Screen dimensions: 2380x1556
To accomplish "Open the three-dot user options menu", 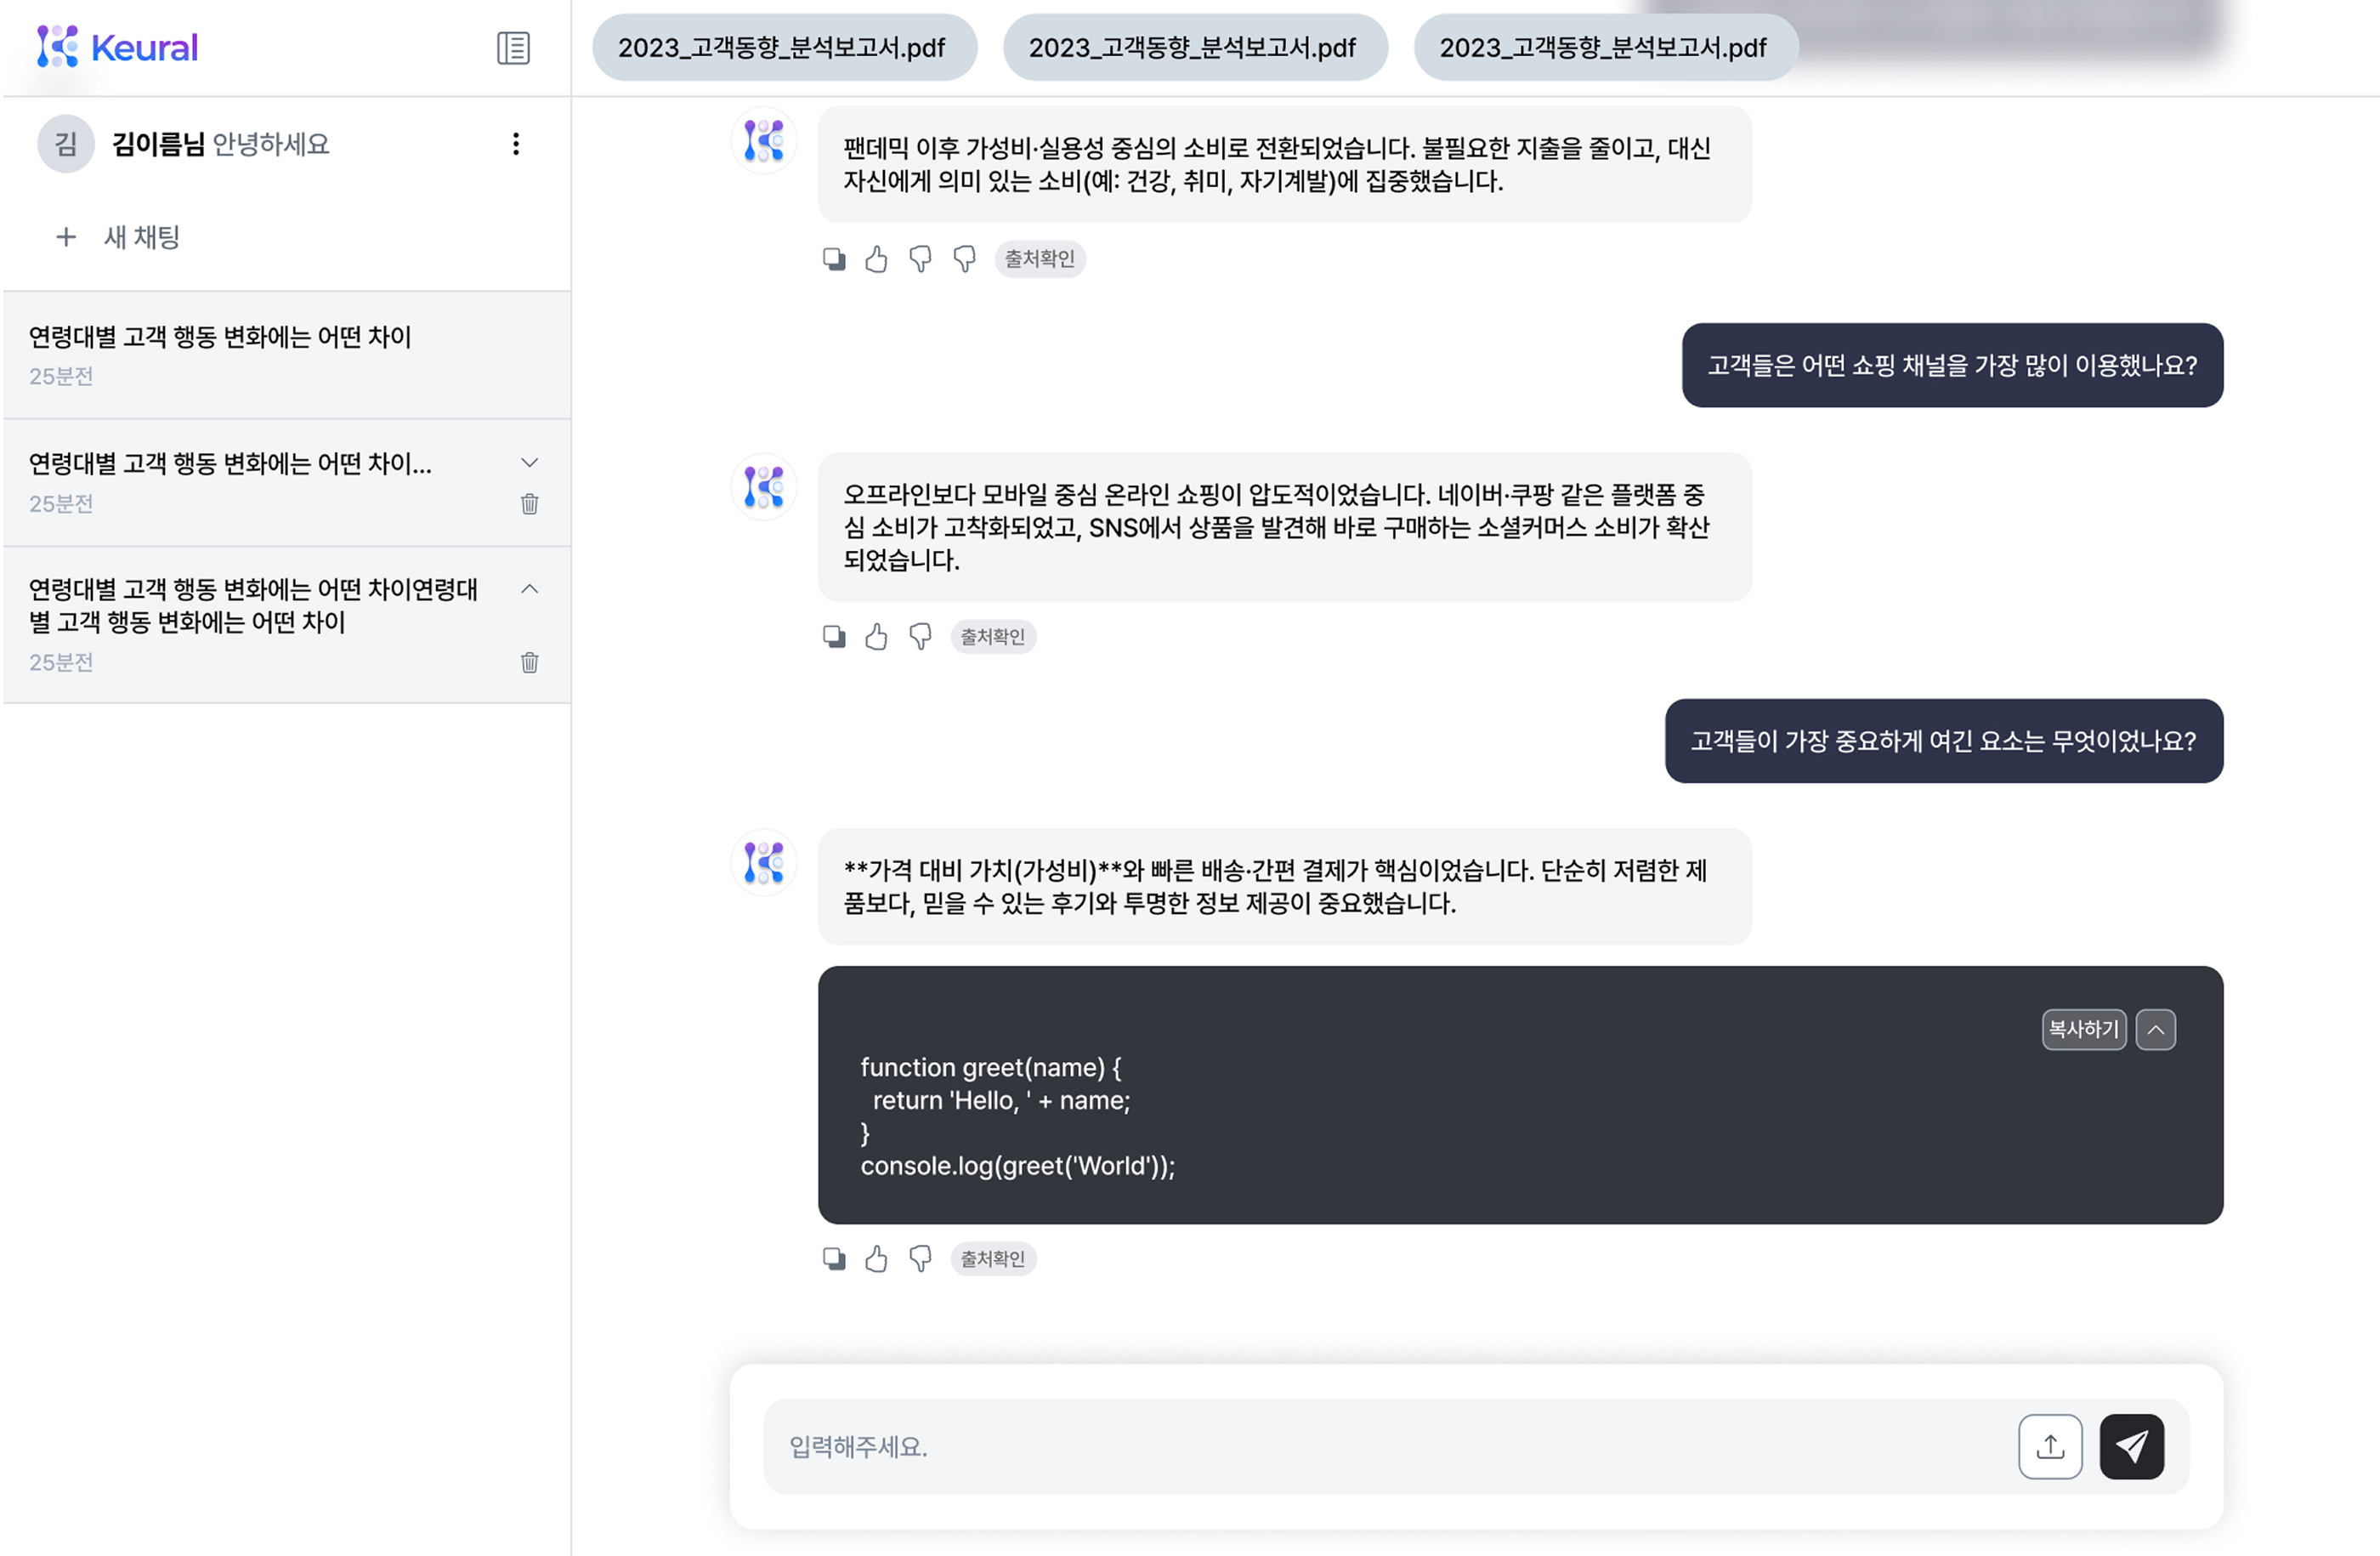I will coord(516,144).
